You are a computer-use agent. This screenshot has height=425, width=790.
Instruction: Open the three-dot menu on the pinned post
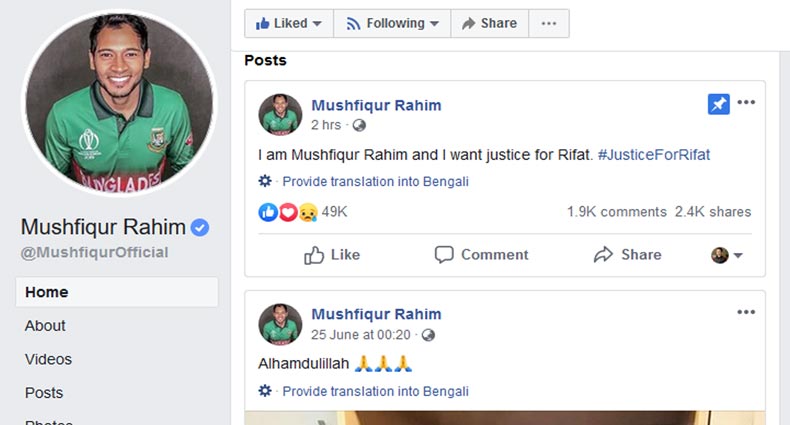coord(746,102)
